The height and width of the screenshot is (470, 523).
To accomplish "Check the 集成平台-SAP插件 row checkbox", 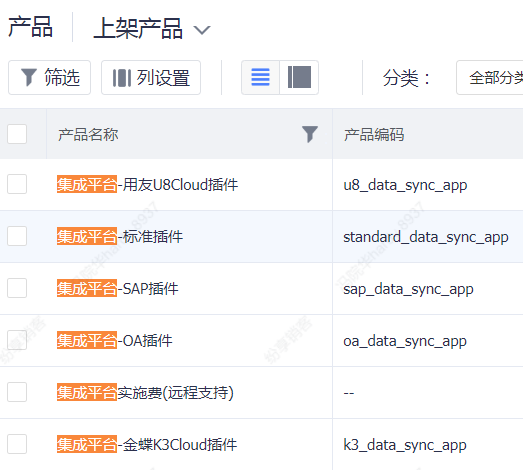I will click(17, 288).
